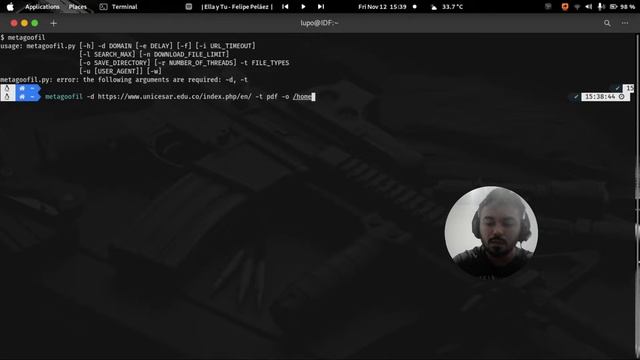
Task: Click the checkmark status next to 15:38:44
Action: coord(576,97)
